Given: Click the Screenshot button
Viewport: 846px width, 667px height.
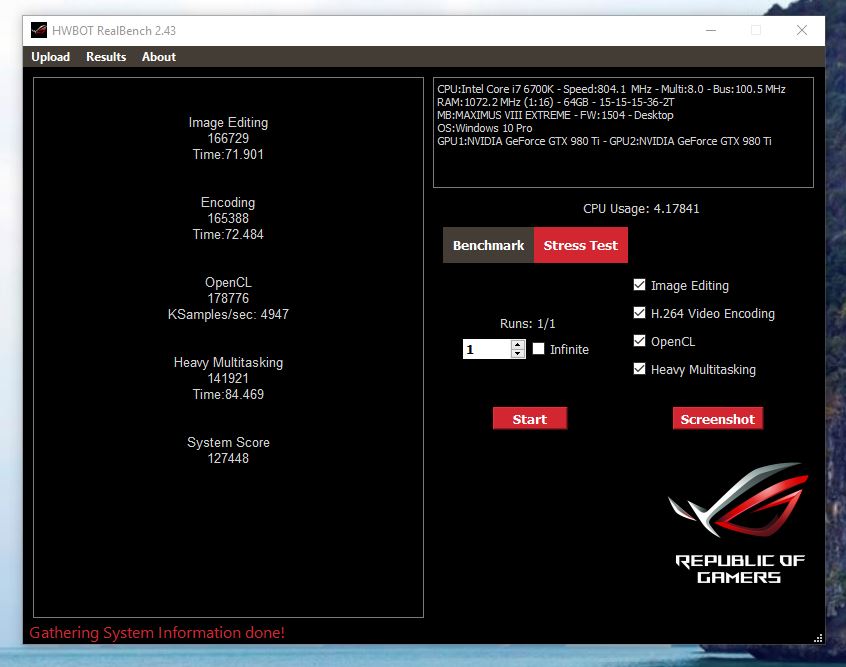Looking at the screenshot, I should pos(718,419).
